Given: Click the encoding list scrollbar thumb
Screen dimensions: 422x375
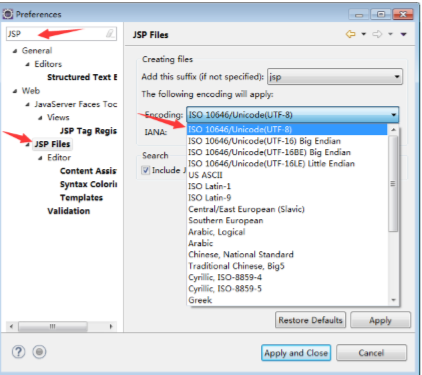Looking at the screenshot, I should tap(393, 184).
